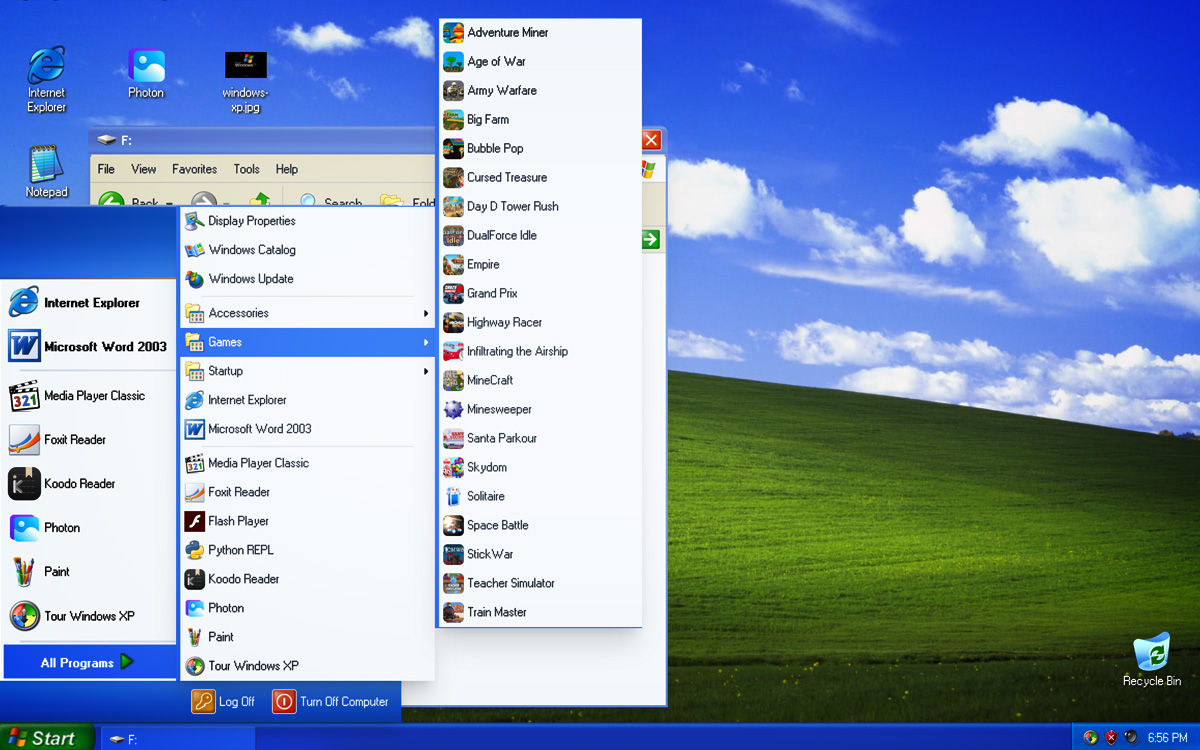Select F: window taskbar button

[x=177, y=739]
